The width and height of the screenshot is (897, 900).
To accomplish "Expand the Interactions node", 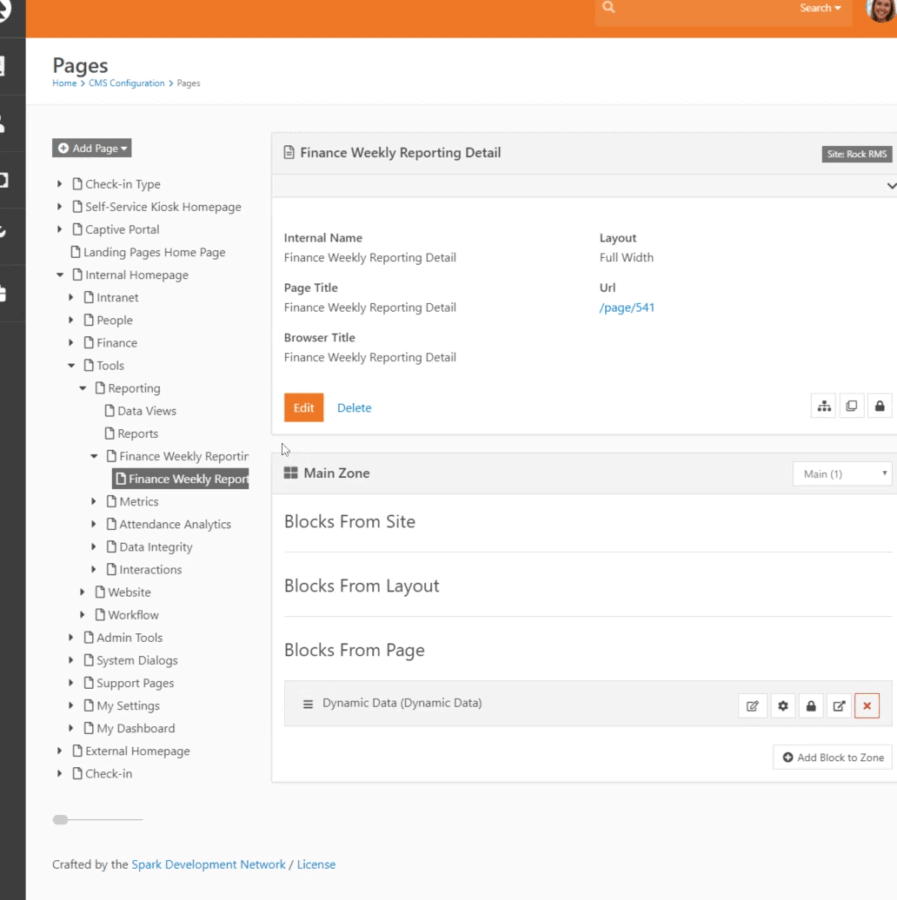I will point(94,569).
